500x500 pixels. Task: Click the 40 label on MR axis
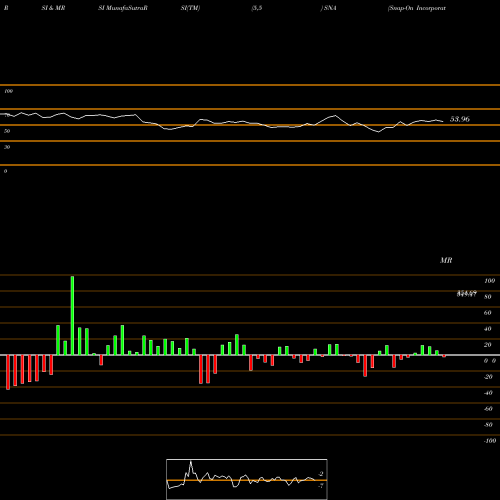(487, 329)
